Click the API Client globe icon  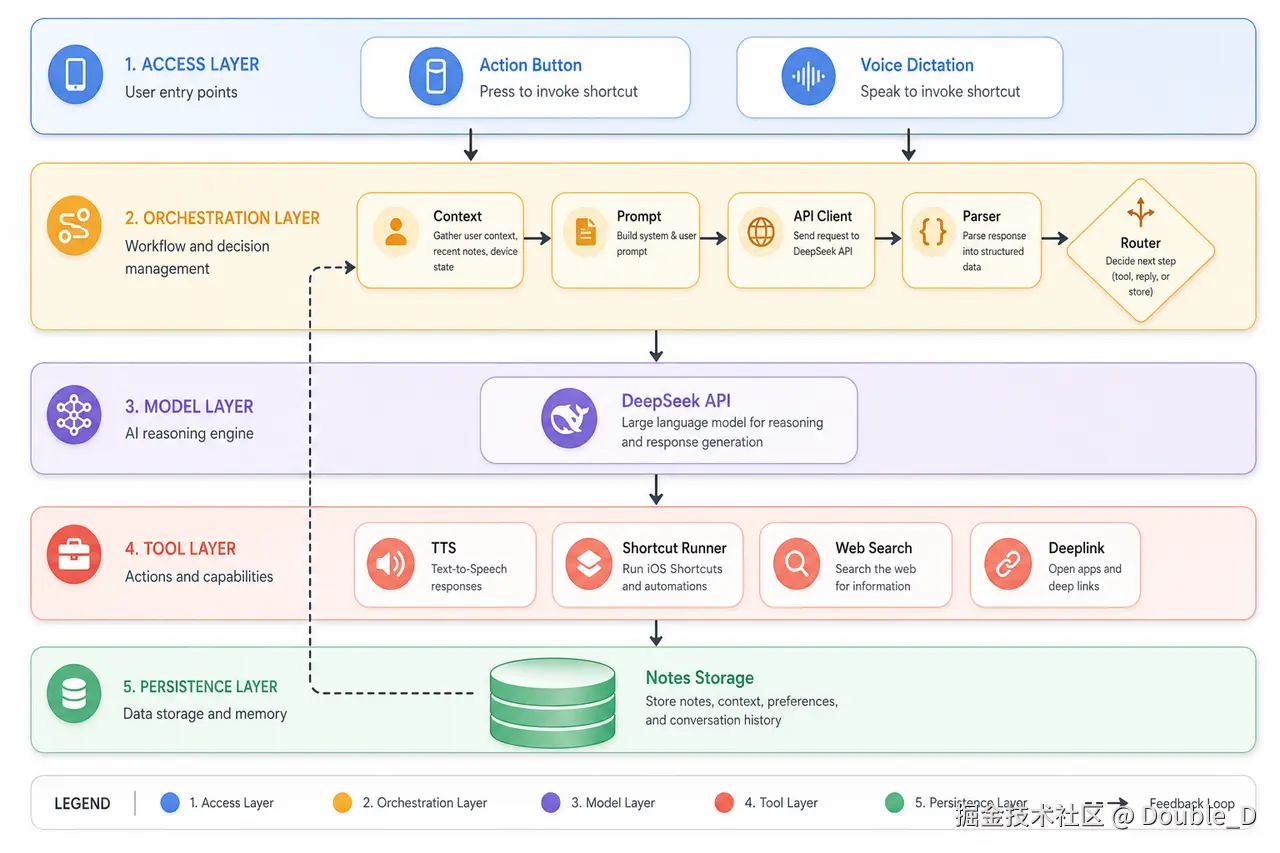(x=762, y=232)
